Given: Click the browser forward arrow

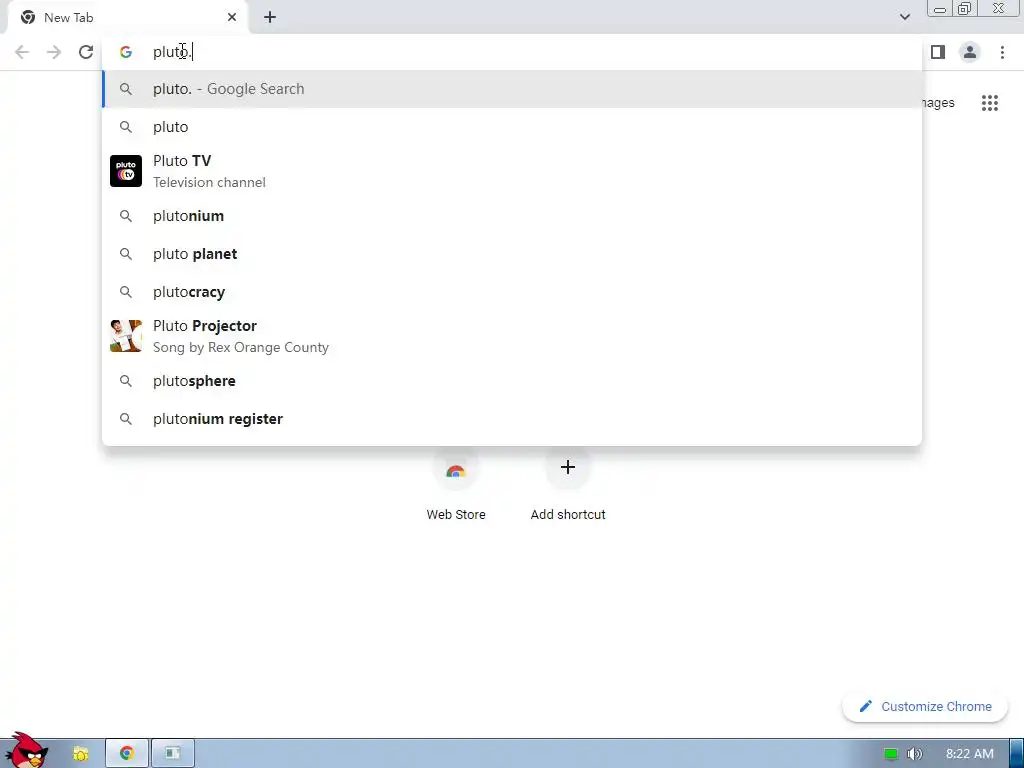Looking at the screenshot, I should 54,52.
